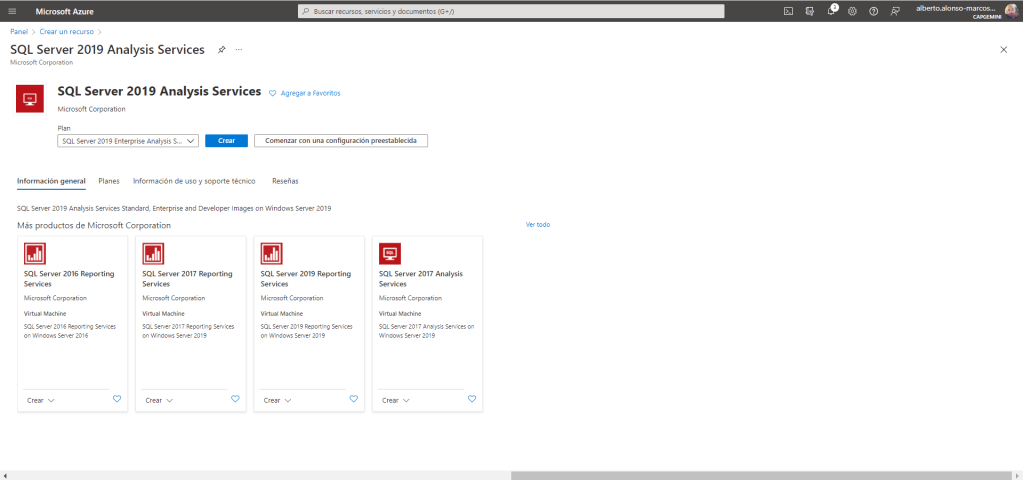Viewport: 1023px width, 480px height.
Task: Favorite the SQL Server 2016 Reporting Services card
Action: tap(117, 399)
